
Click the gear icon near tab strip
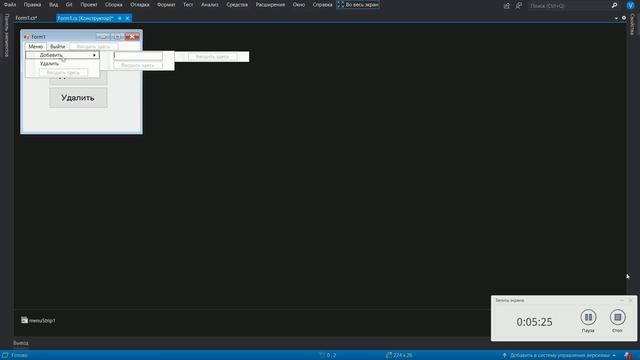click(624, 18)
